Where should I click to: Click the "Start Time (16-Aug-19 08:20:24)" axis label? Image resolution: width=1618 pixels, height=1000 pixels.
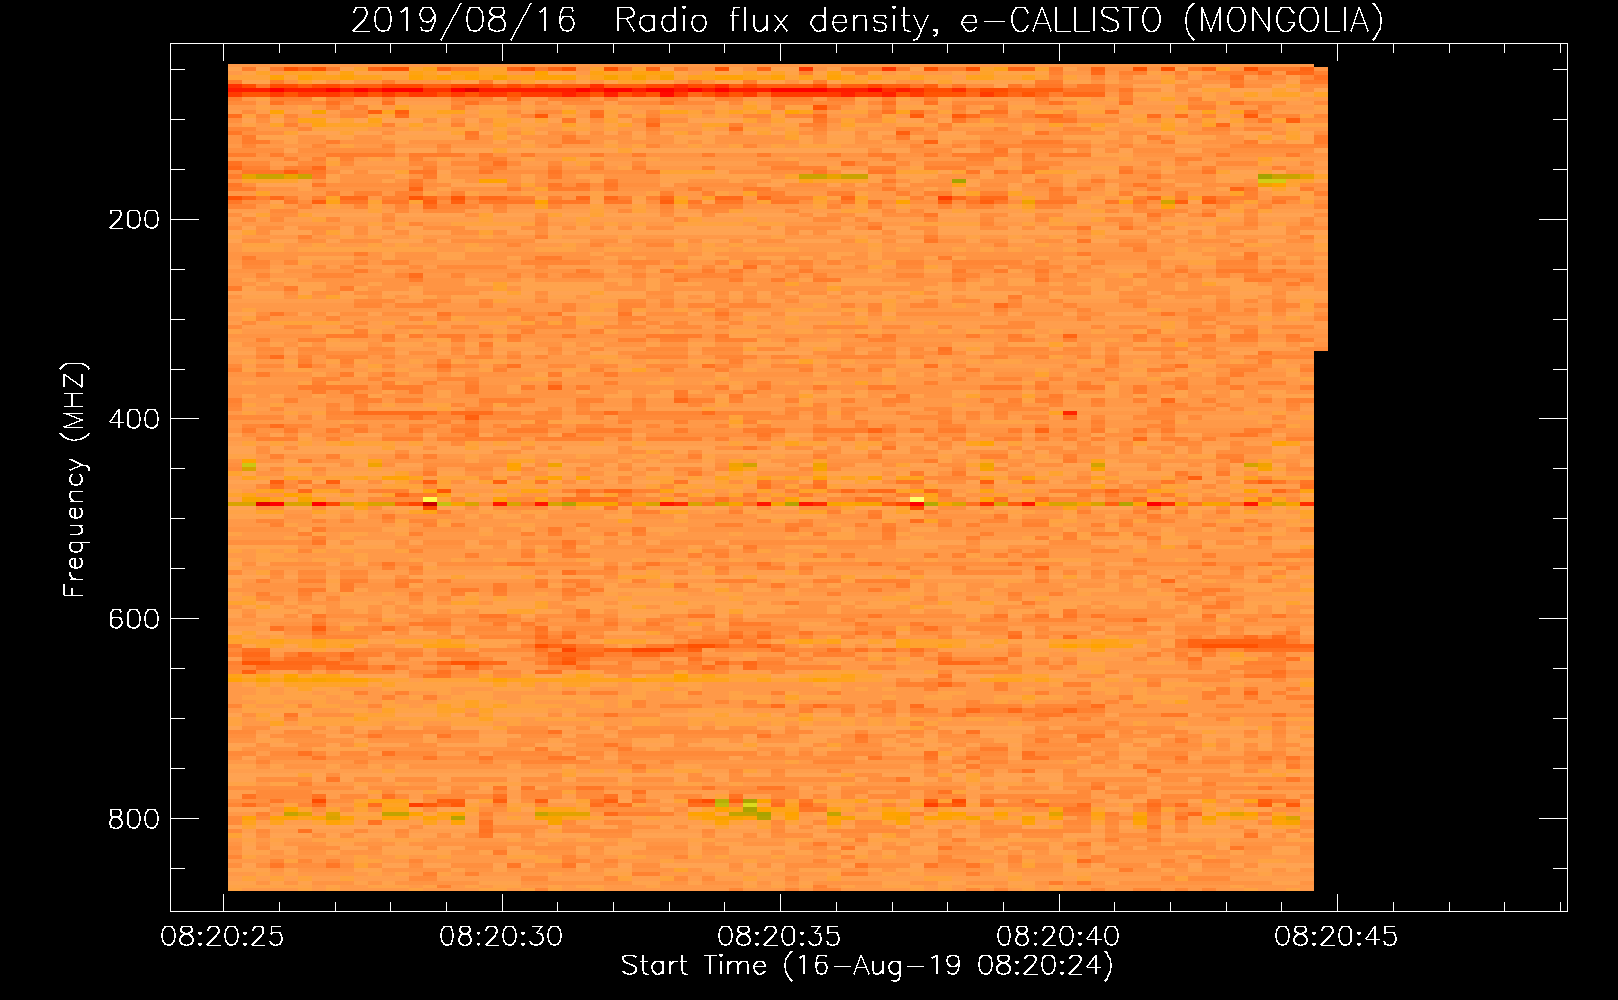(867, 966)
